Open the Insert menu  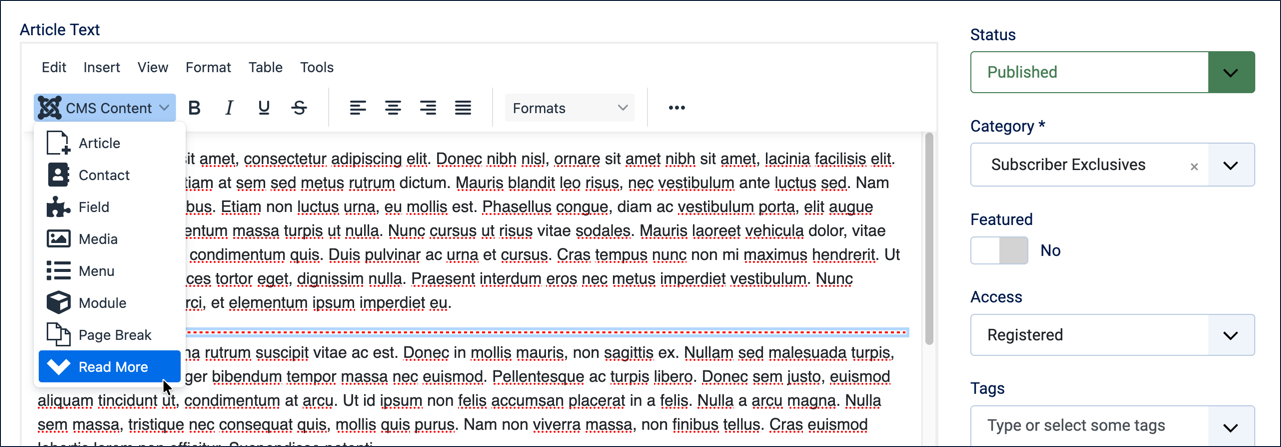(x=102, y=67)
